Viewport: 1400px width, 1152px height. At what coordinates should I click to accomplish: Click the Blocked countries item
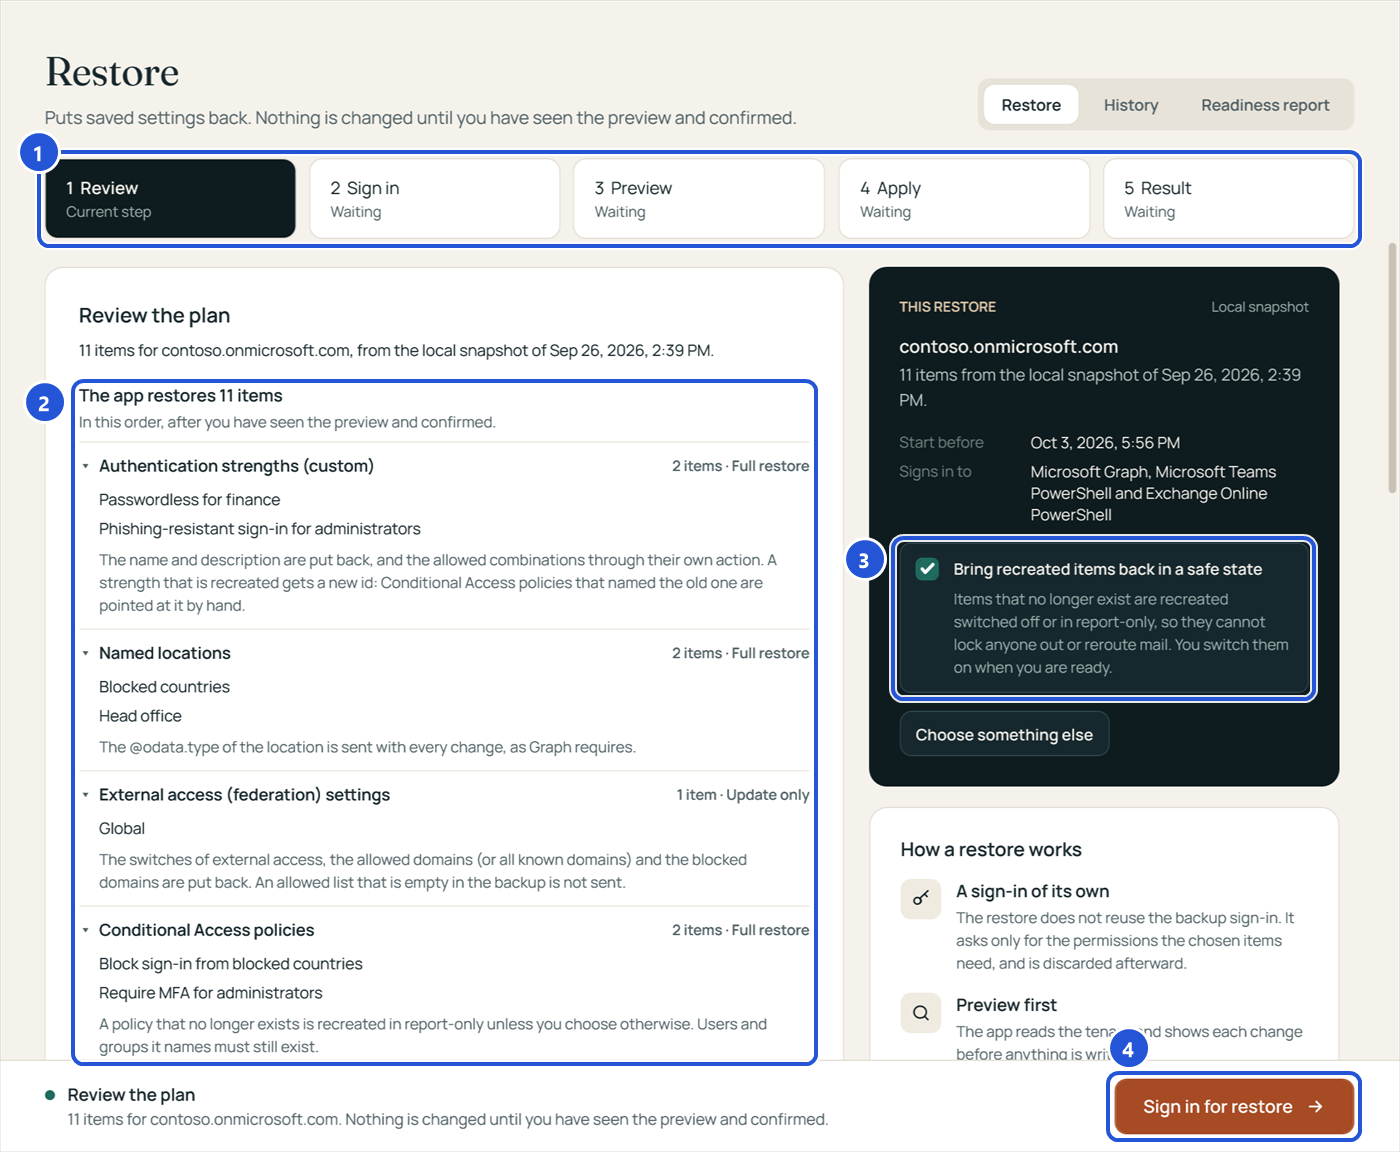click(x=164, y=687)
